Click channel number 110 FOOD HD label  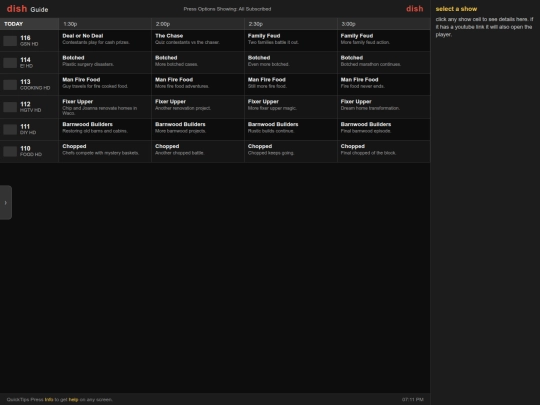click(x=31, y=151)
